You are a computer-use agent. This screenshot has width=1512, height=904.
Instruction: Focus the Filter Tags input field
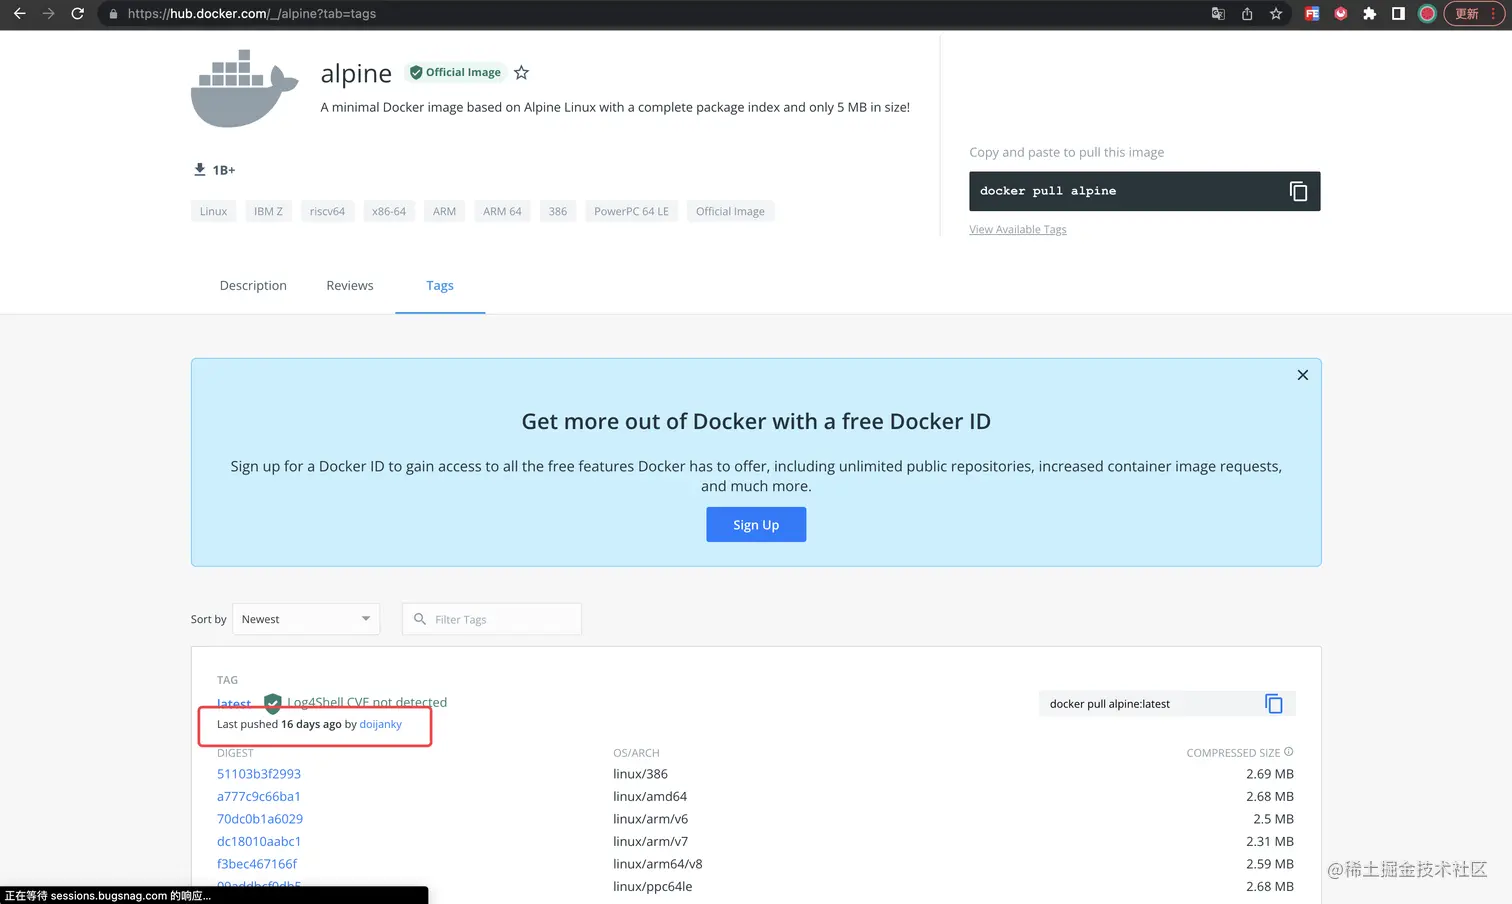click(492, 619)
